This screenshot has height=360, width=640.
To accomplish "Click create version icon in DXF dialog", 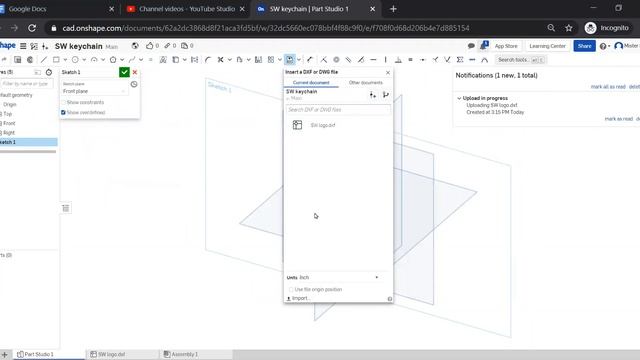I will point(373,95).
